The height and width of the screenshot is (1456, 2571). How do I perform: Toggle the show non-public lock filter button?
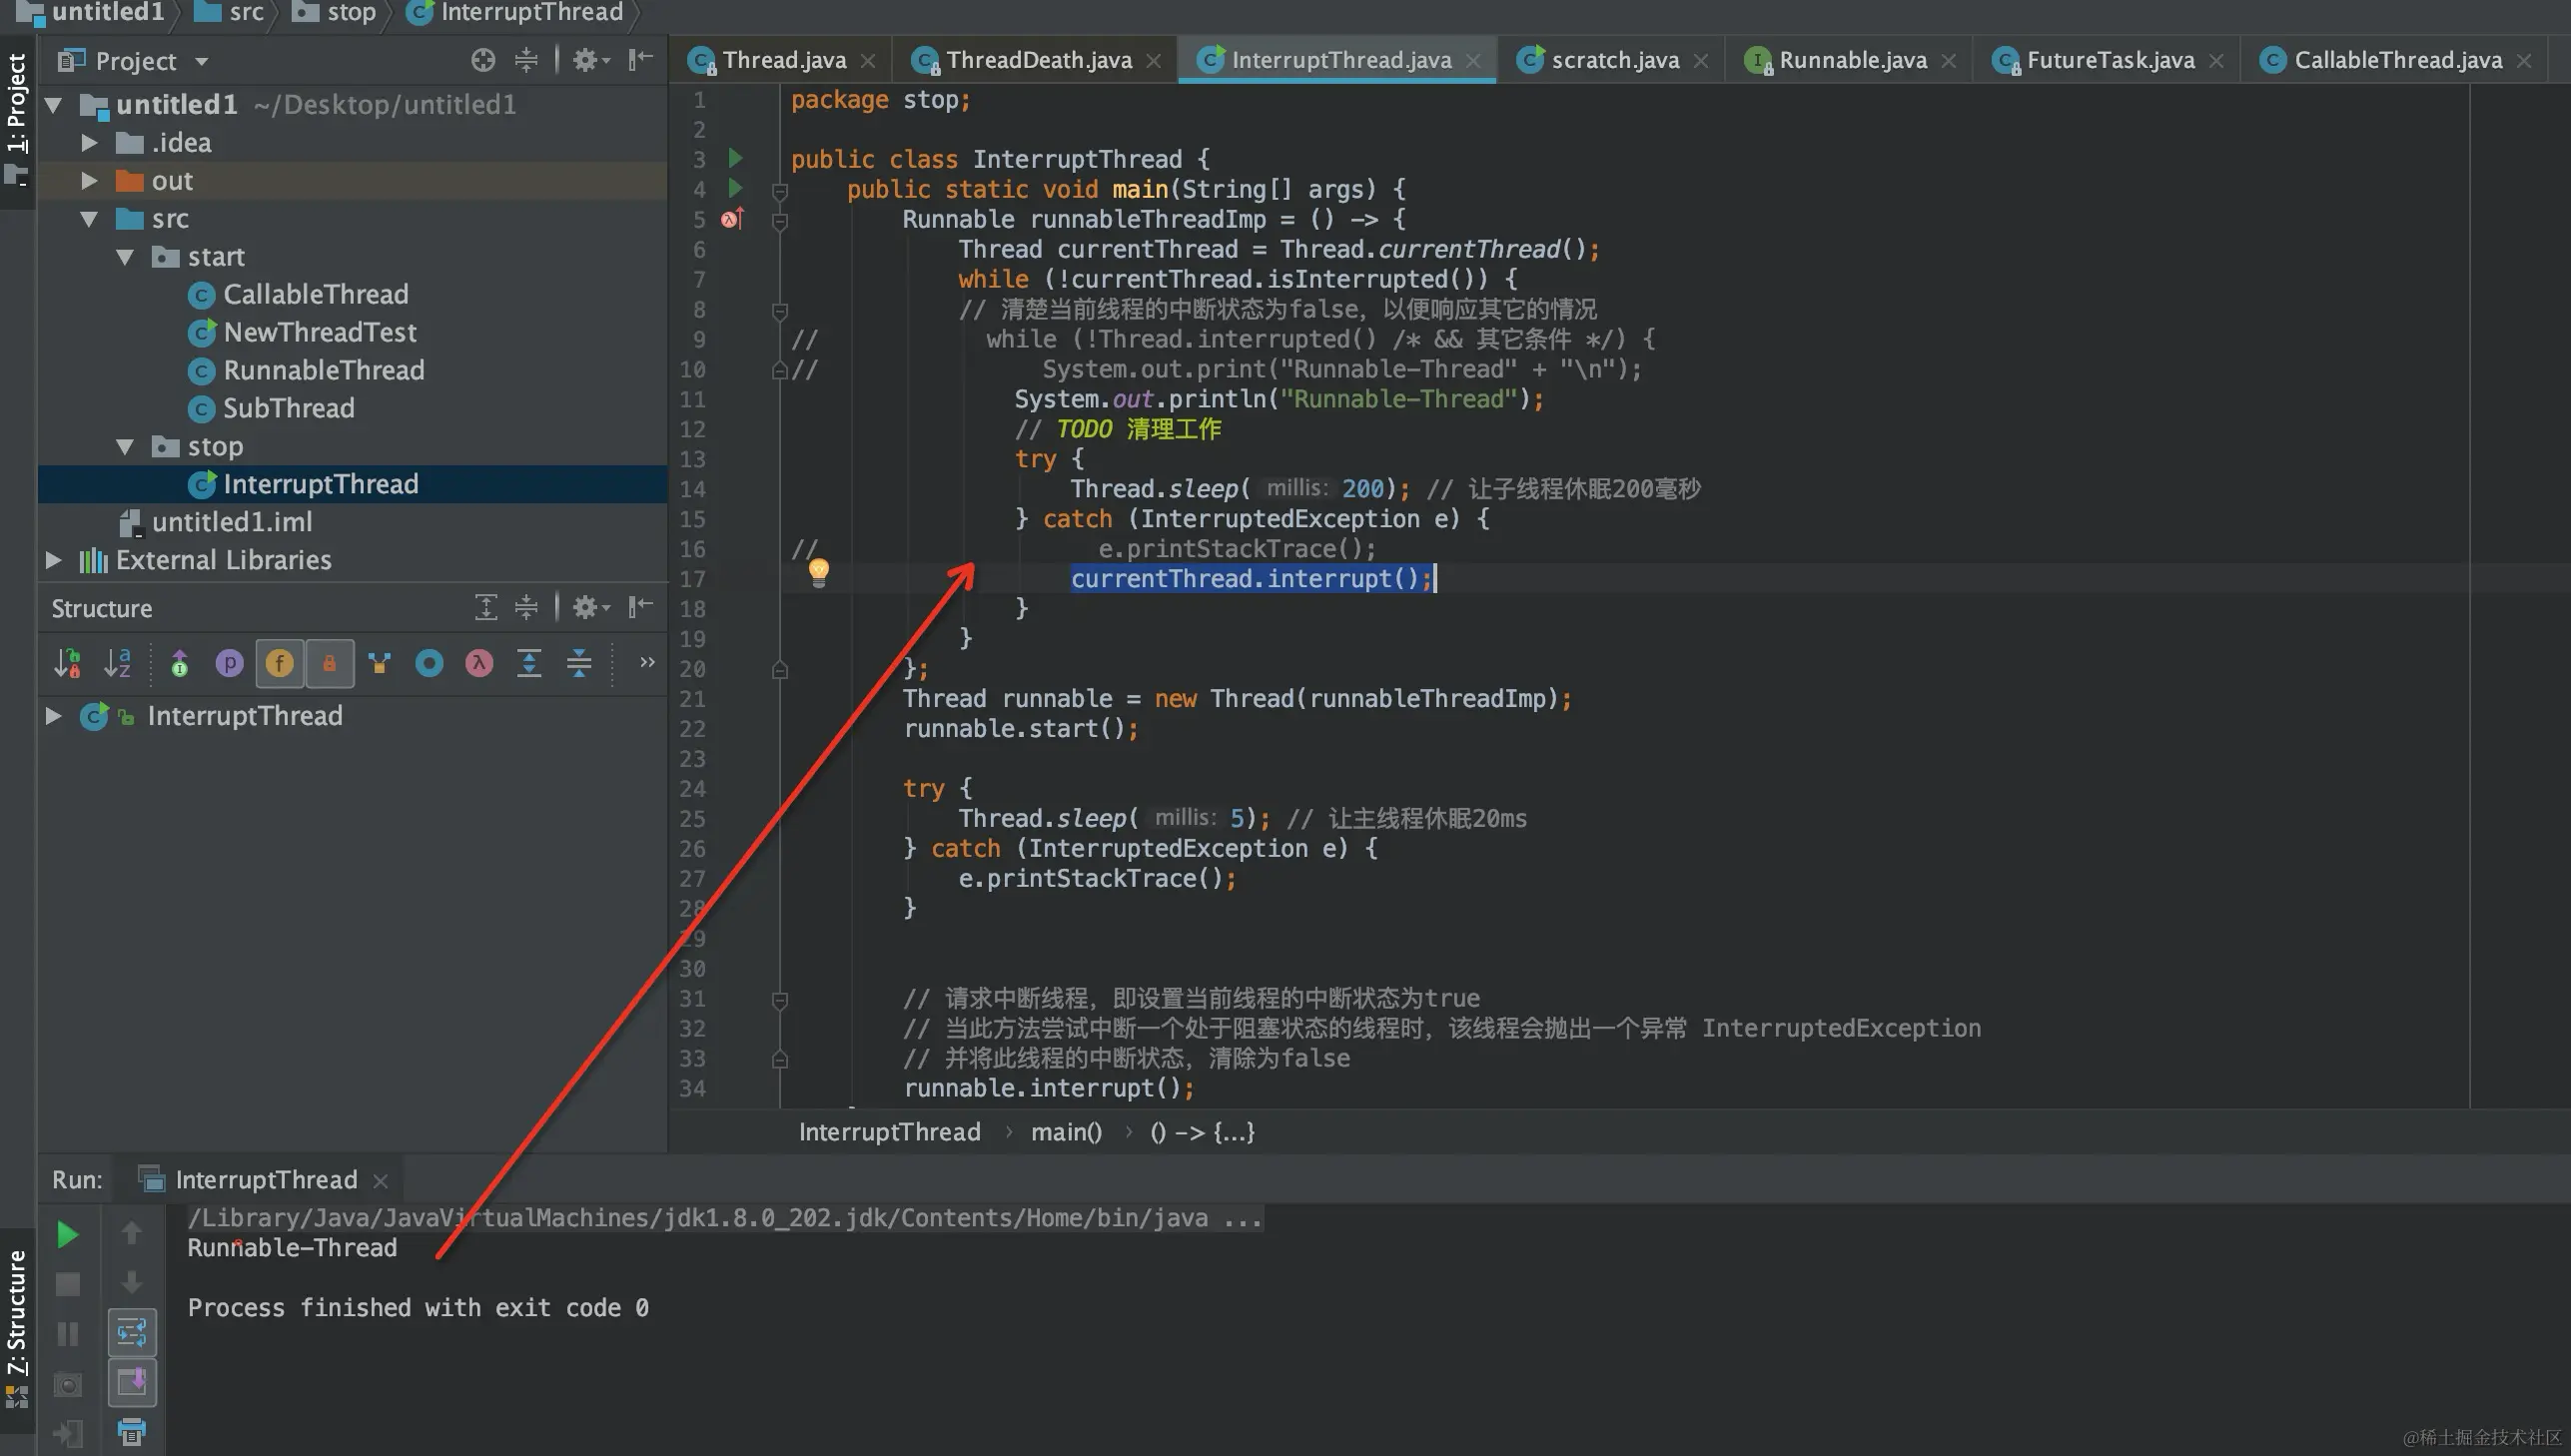click(x=329, y=663)
